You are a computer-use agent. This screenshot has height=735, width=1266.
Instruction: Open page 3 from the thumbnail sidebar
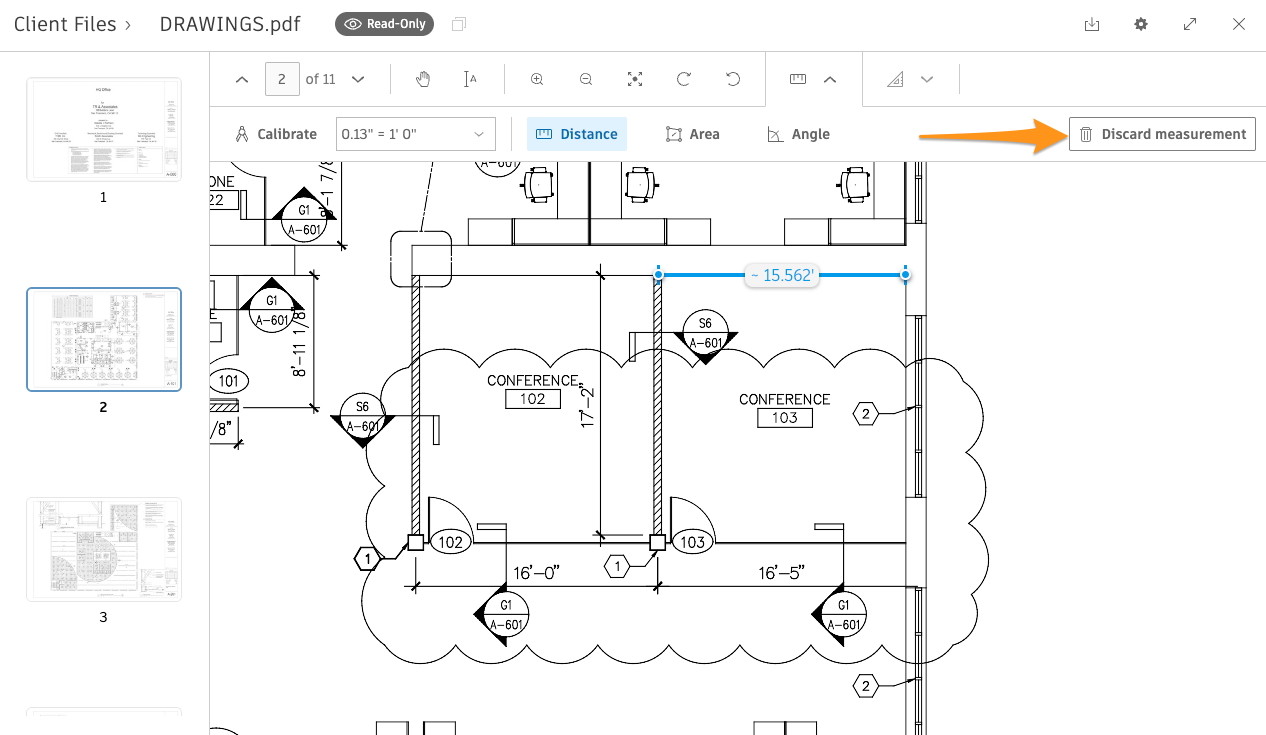tap(103, 548)
